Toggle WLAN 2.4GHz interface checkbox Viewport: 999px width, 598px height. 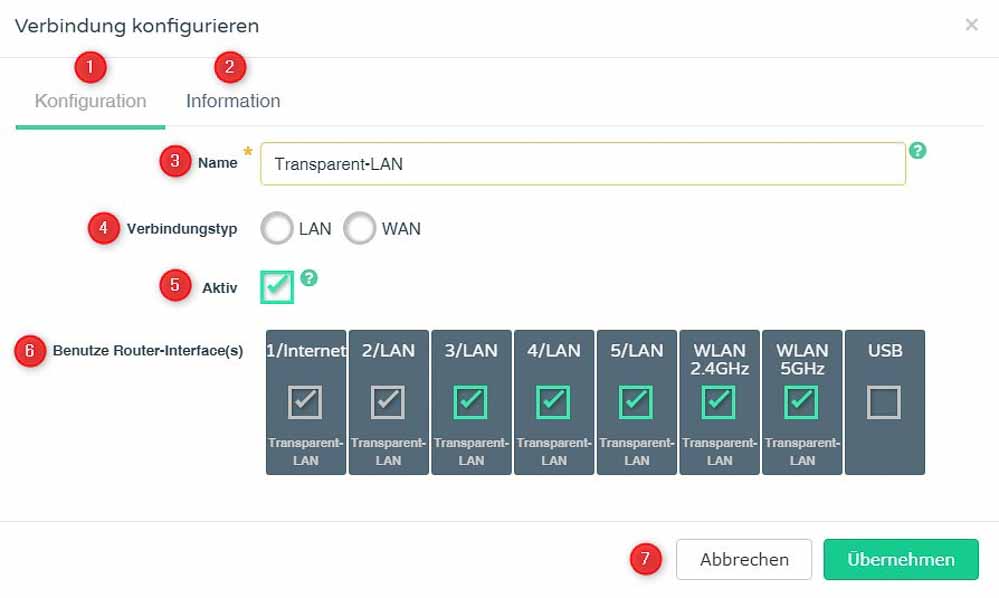coord(719,402)
